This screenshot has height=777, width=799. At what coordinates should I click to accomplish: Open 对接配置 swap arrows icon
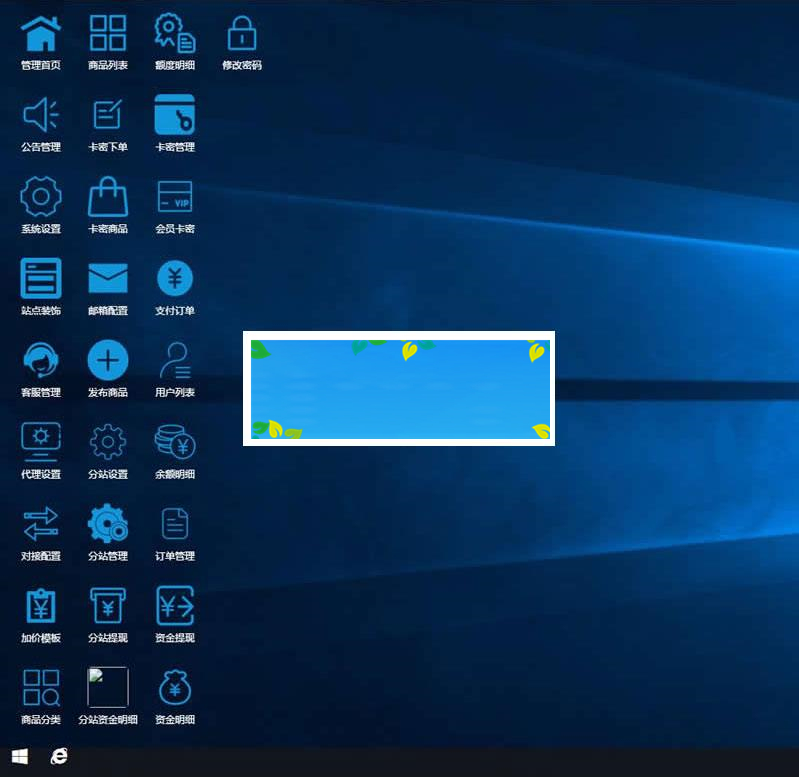point(41,523)
